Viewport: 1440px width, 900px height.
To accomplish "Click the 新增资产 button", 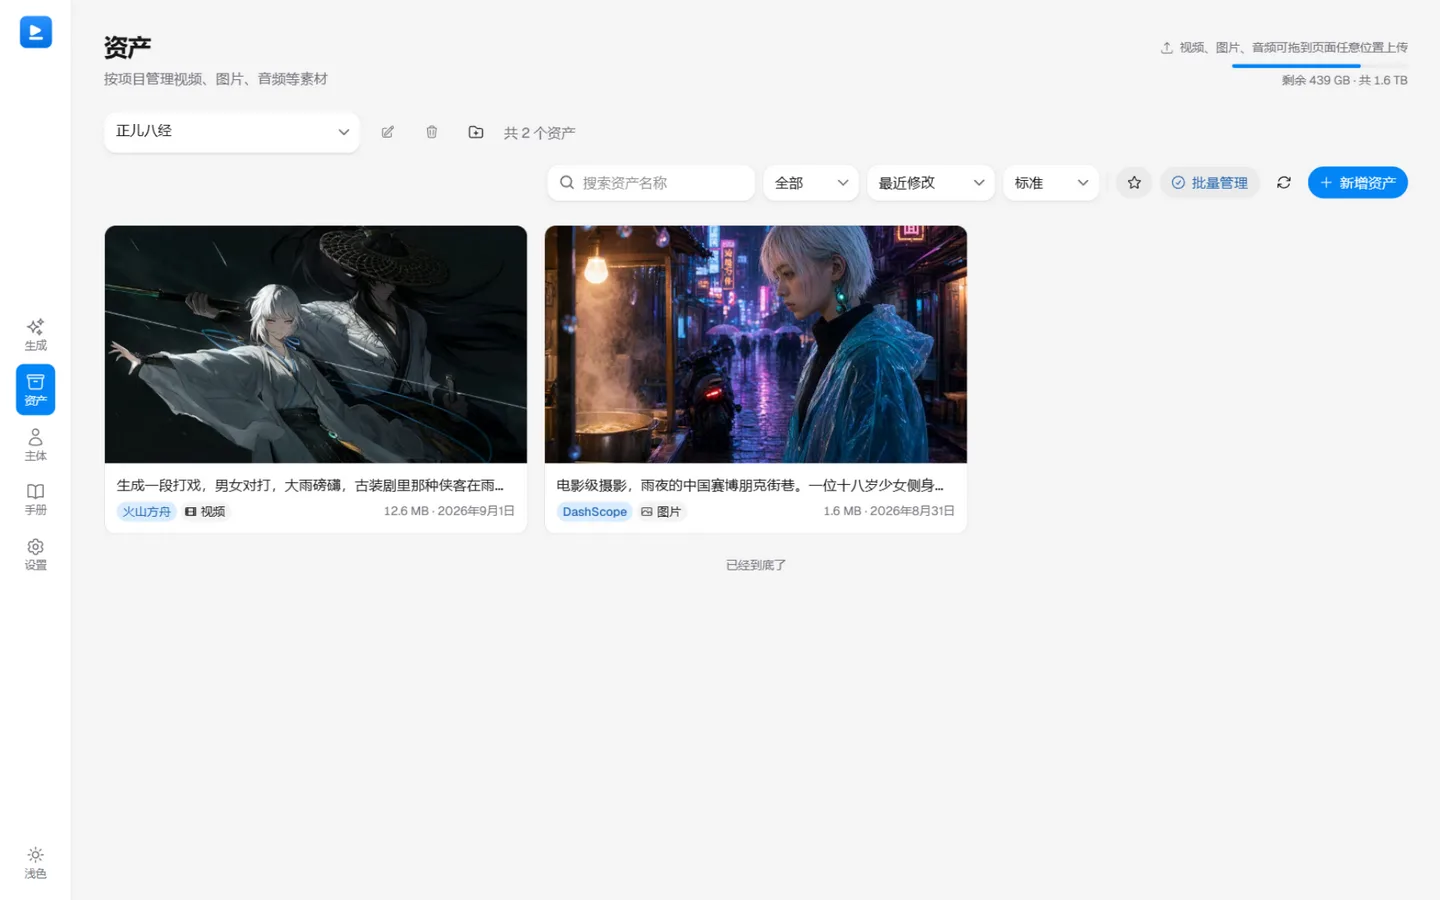I will click(x=1358, y=183).
